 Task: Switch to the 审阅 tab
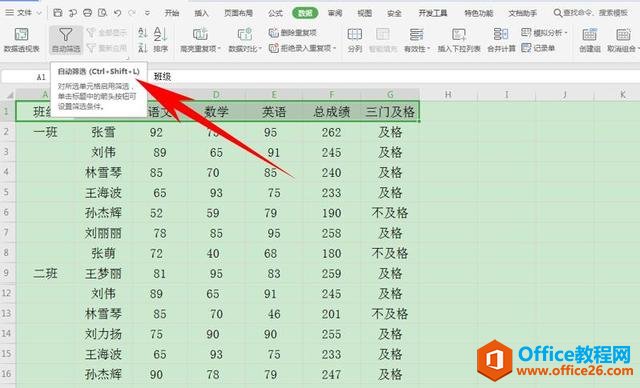coord(335,13)
